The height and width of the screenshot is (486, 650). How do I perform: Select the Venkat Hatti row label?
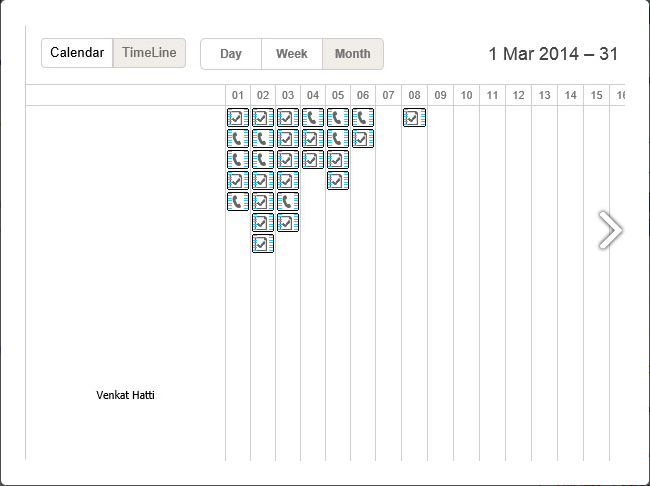click(x=125, y=395)
